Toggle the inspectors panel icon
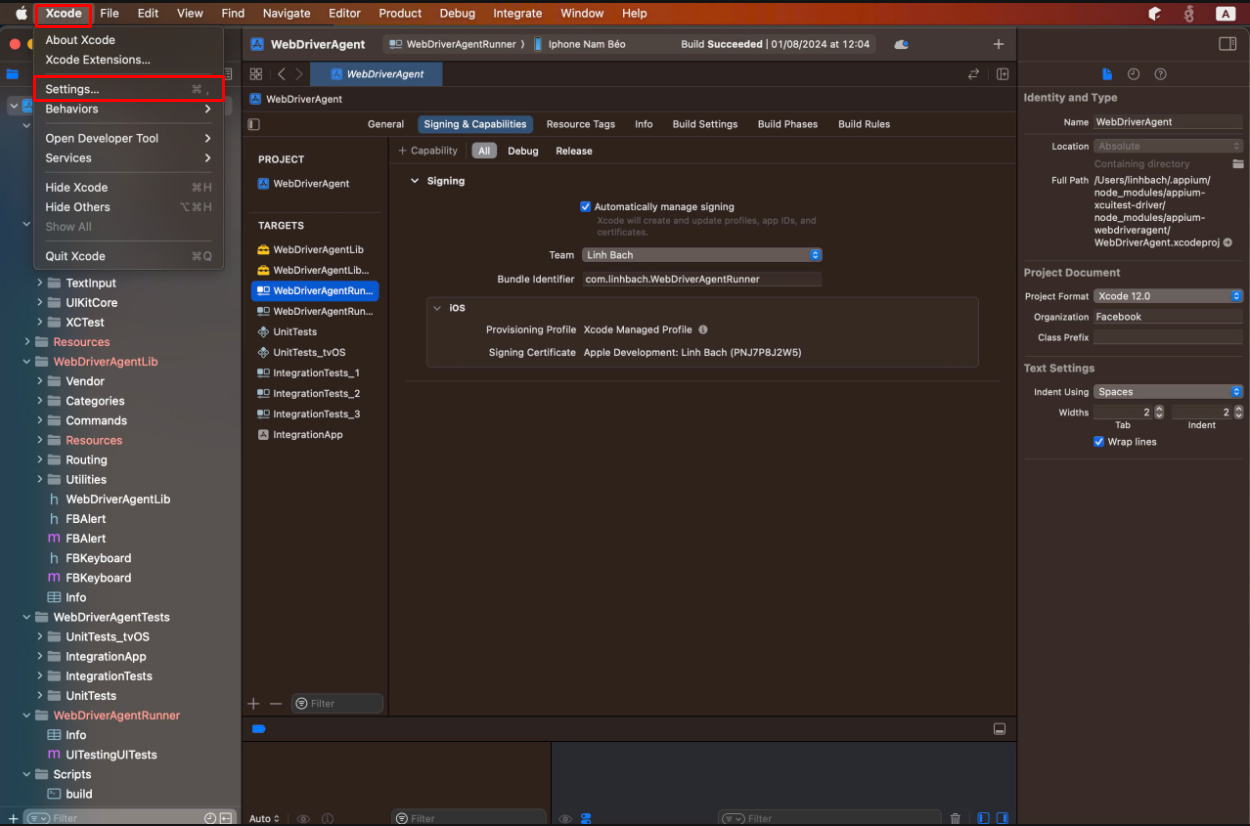The width and height of the screenshot is (1250, 826). [x=1227, y=44]
